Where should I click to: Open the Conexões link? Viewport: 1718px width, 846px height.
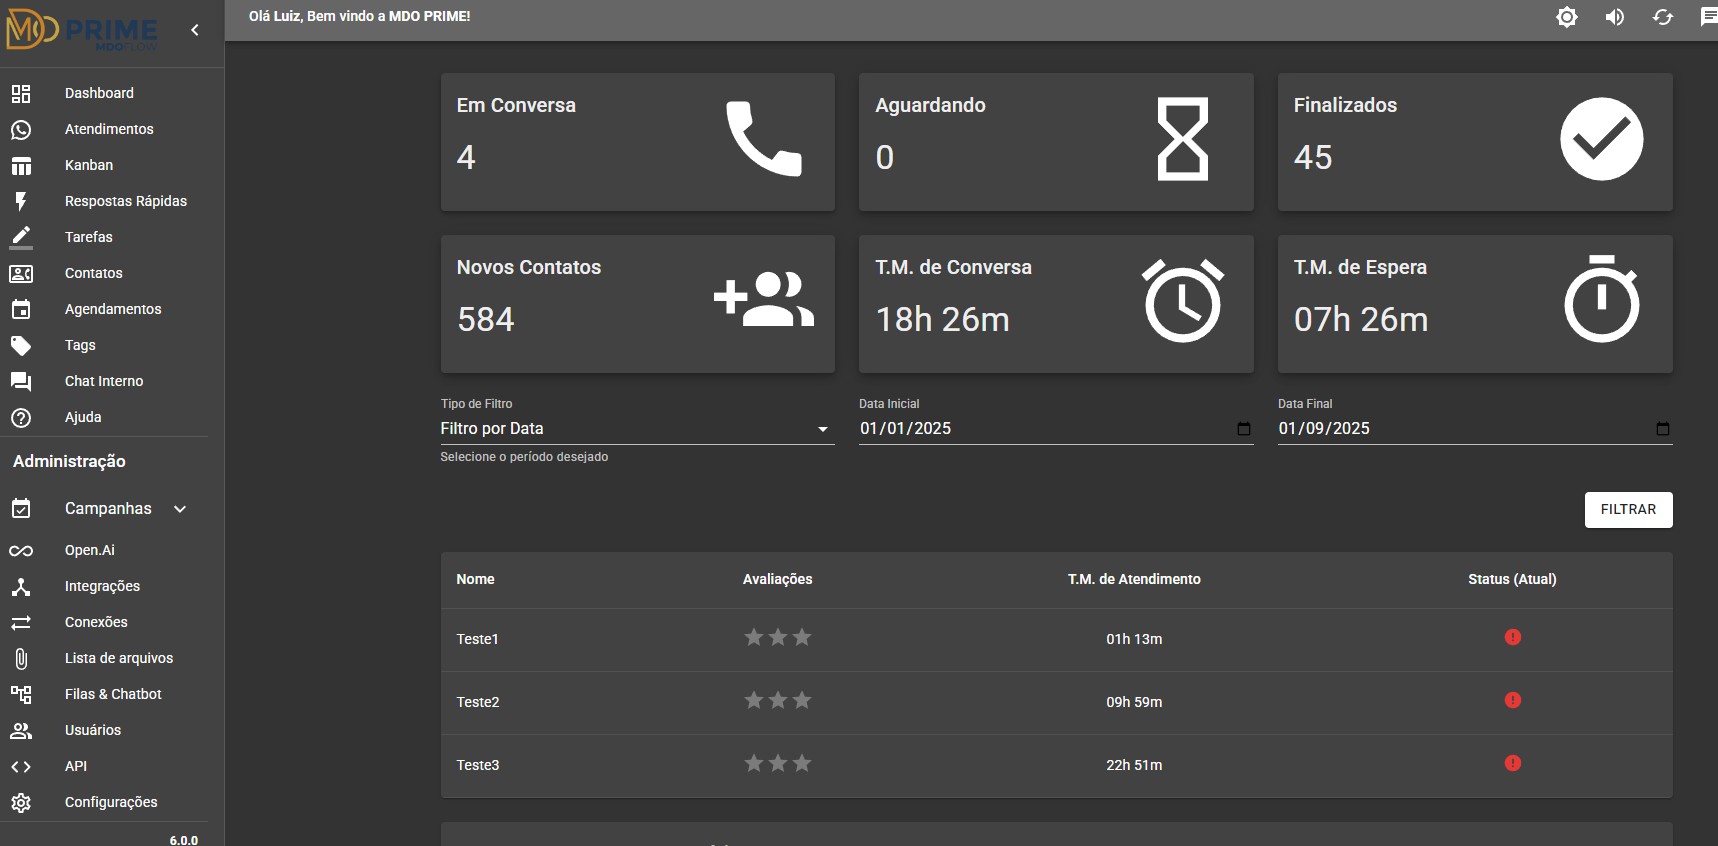tap(96, 622)
